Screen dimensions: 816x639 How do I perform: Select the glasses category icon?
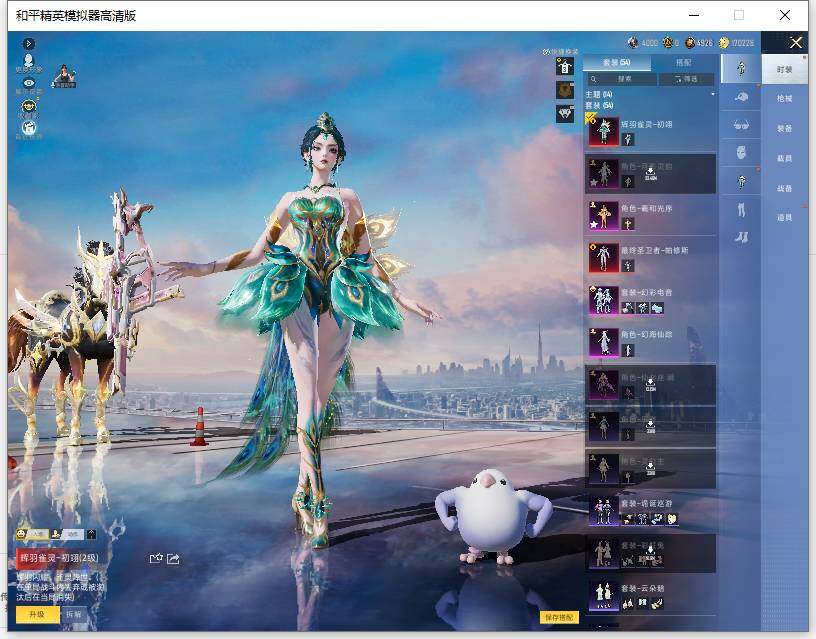741,125
